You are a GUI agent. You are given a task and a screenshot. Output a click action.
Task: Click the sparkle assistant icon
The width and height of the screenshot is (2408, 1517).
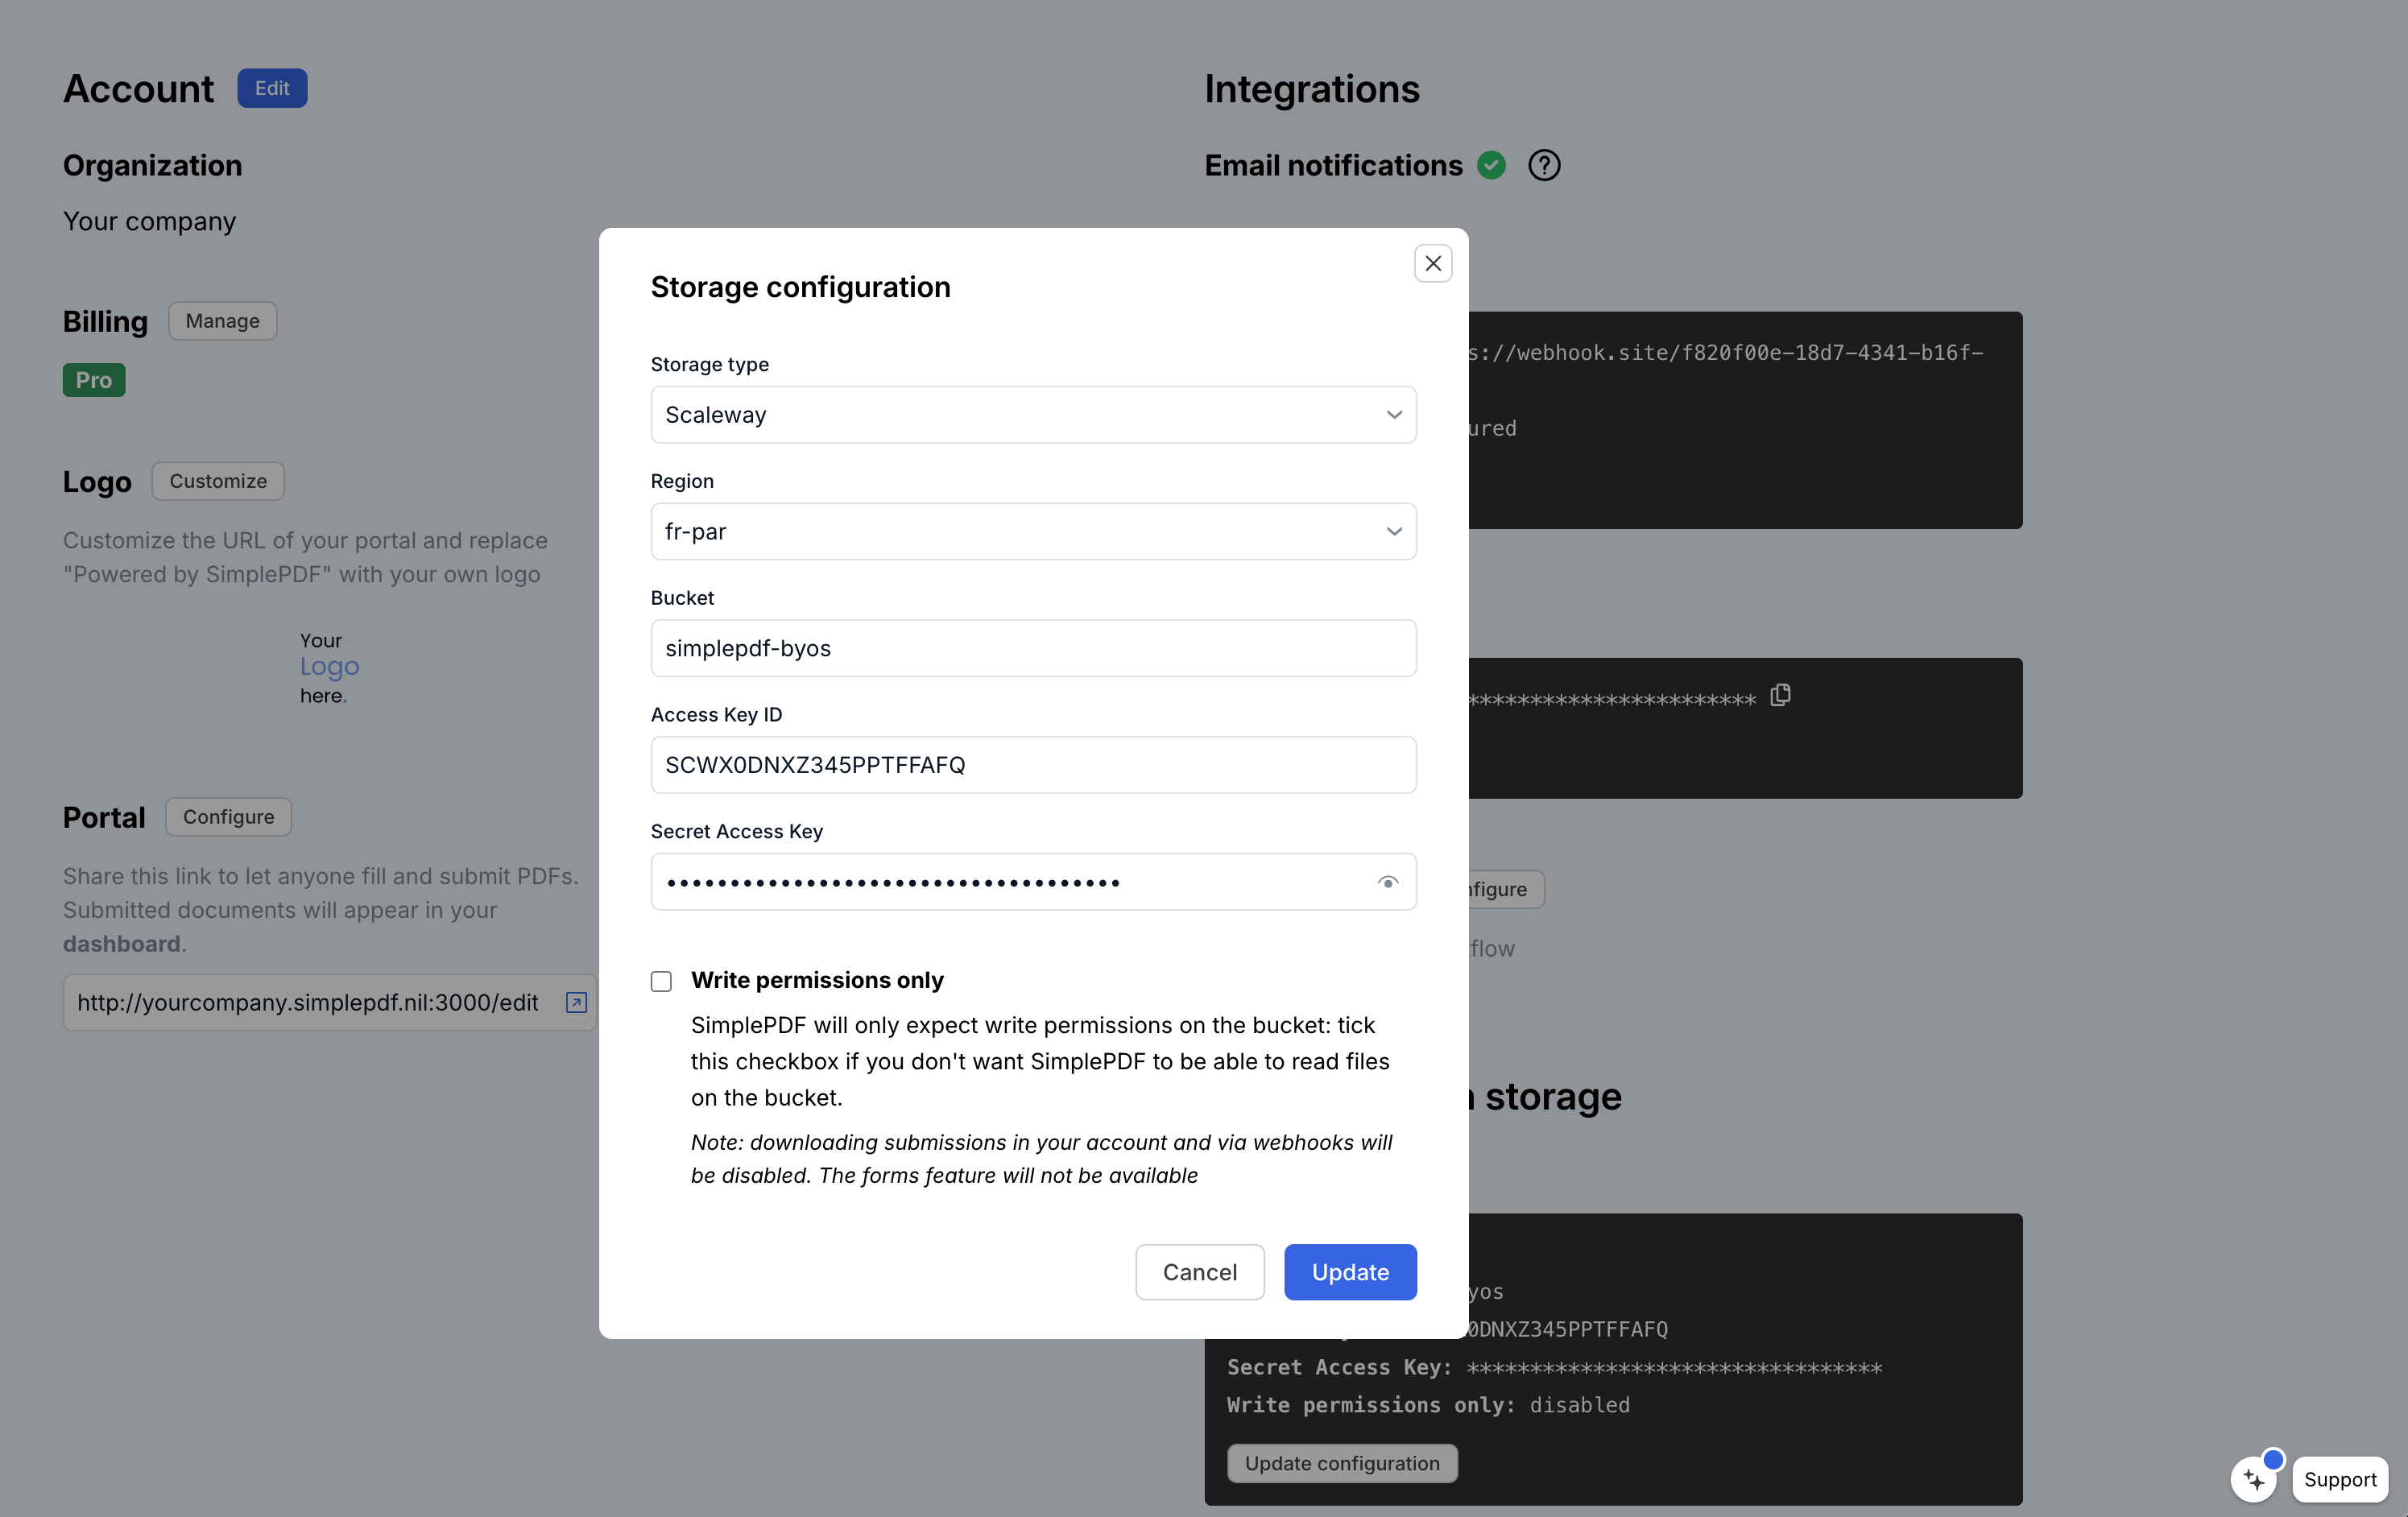[2254, 1479]
